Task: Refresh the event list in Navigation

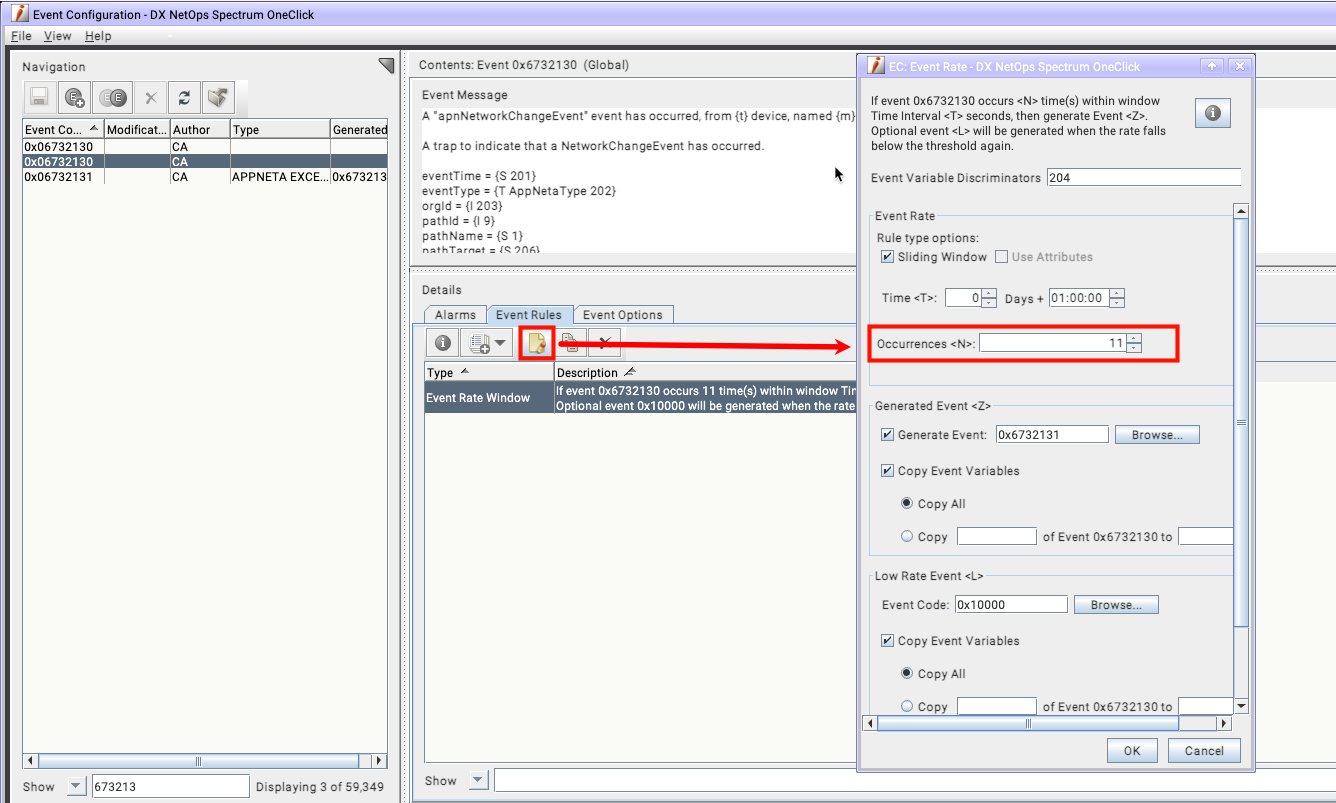Action: 184,97
